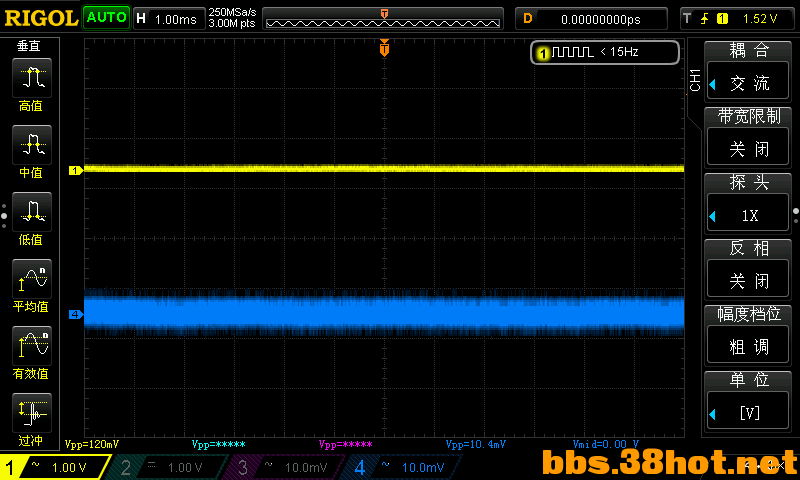Click the H 1.00ms horizontal timebase readout

click(169, 19)
